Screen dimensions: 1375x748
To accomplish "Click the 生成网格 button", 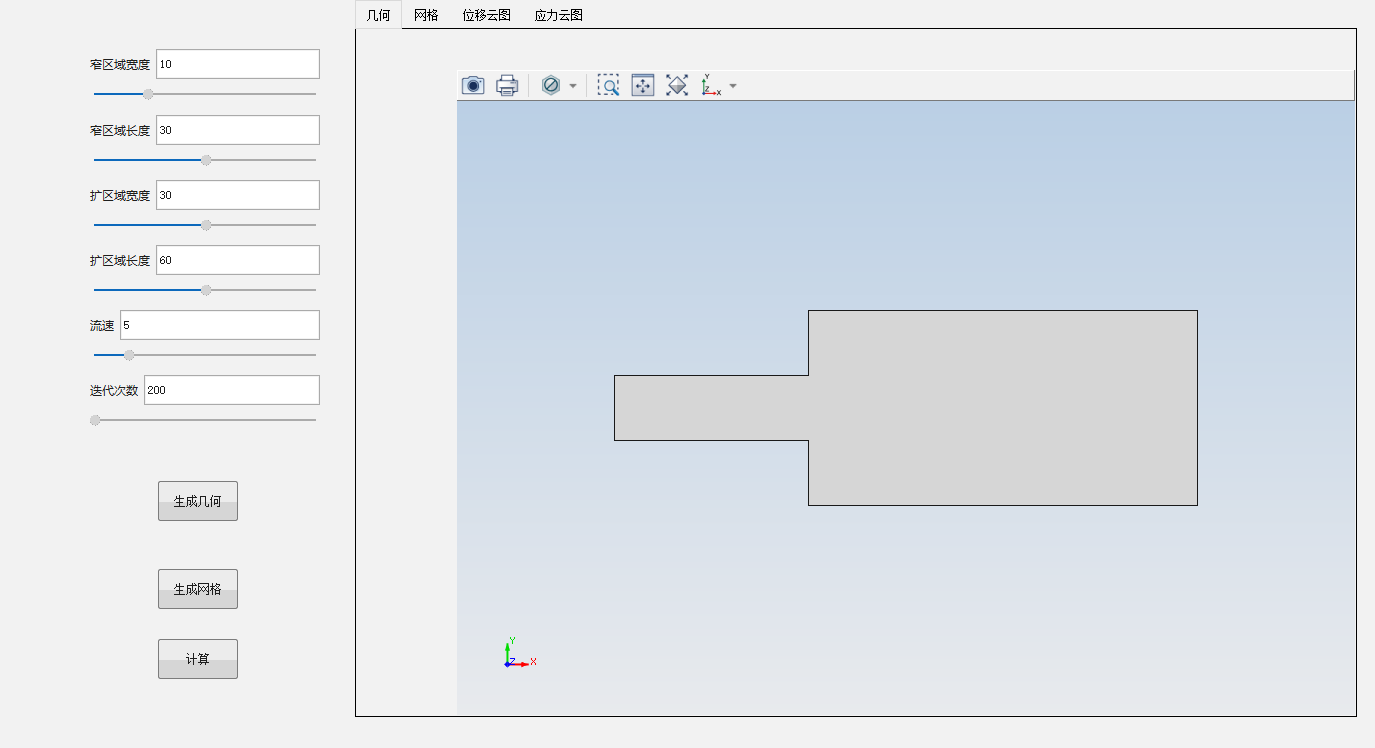I will tap(198, 589).
